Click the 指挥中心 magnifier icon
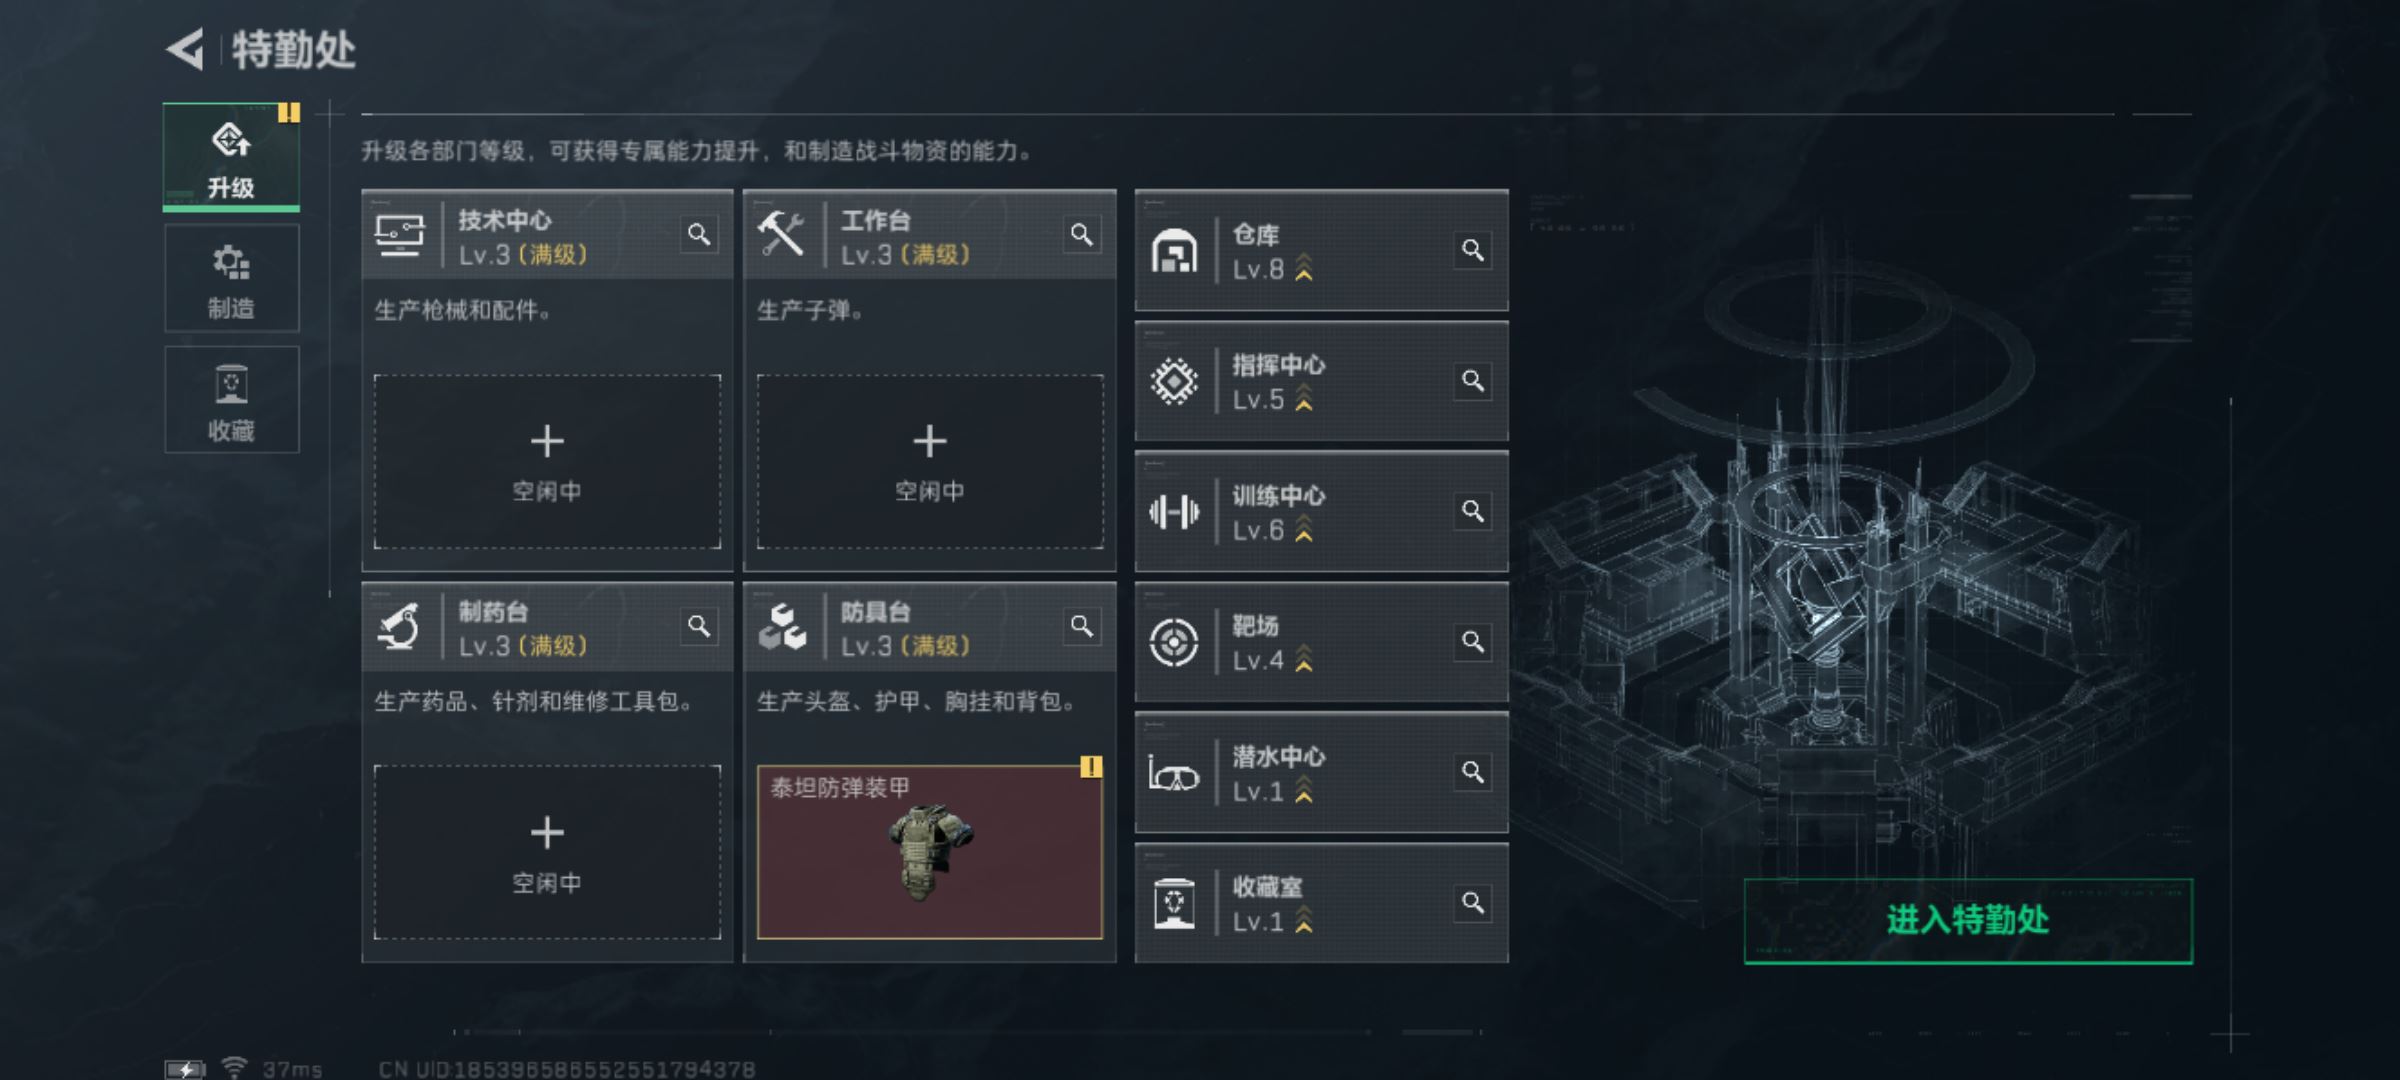 click(x=1473, y=381)
